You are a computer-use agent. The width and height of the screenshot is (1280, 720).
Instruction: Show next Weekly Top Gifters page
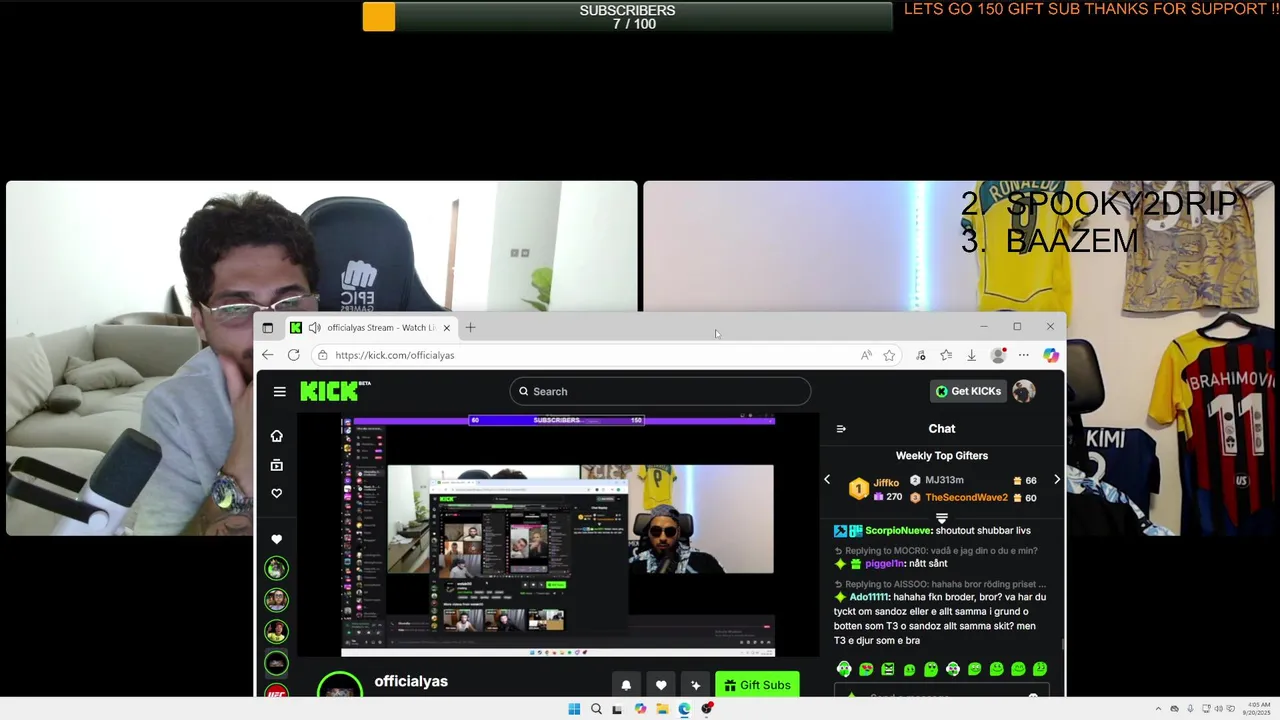click(1057, 480)
